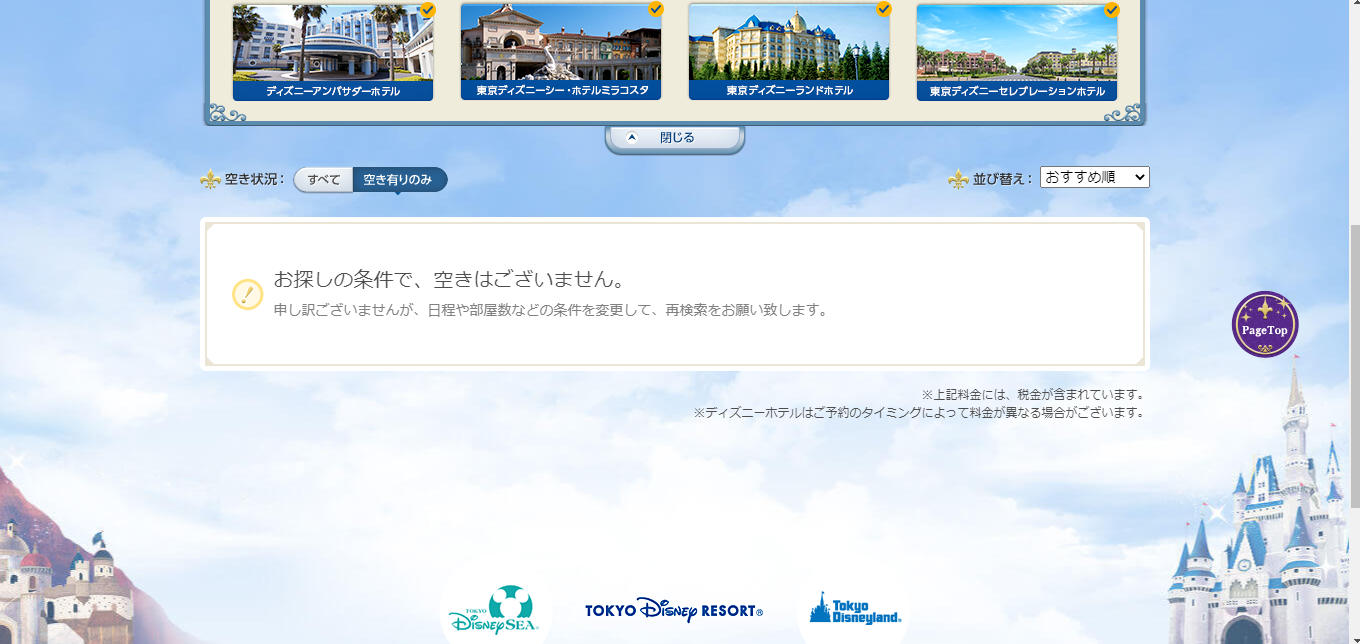Select the ホテルミラコスタ photo

pyautogui.click(x=561, y=43)
